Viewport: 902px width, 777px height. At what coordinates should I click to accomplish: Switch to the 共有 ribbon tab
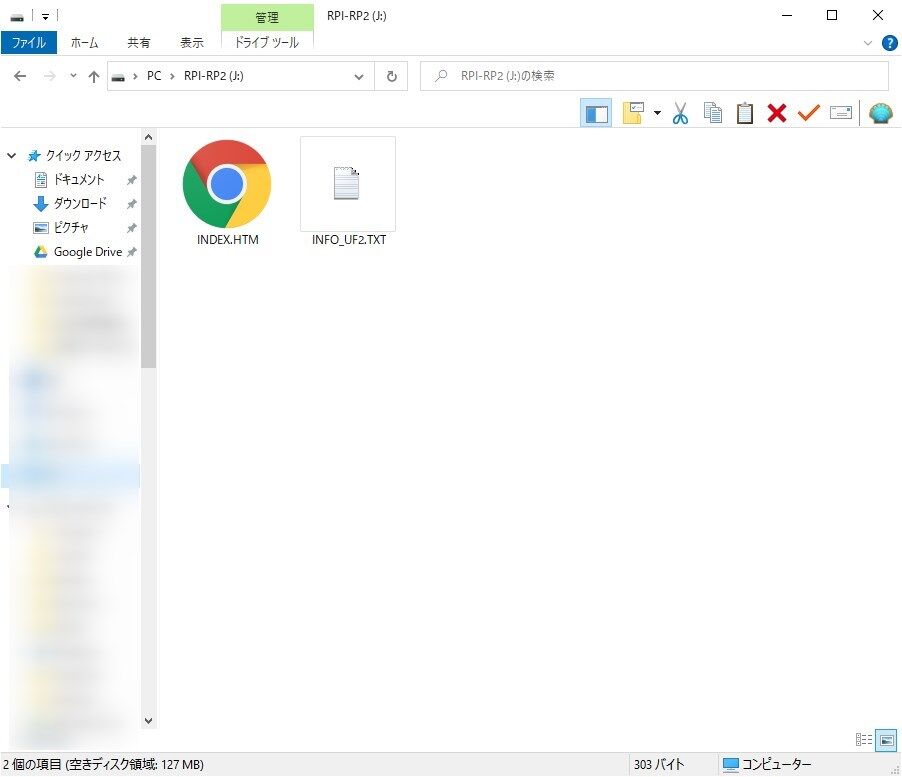point(138,43)
